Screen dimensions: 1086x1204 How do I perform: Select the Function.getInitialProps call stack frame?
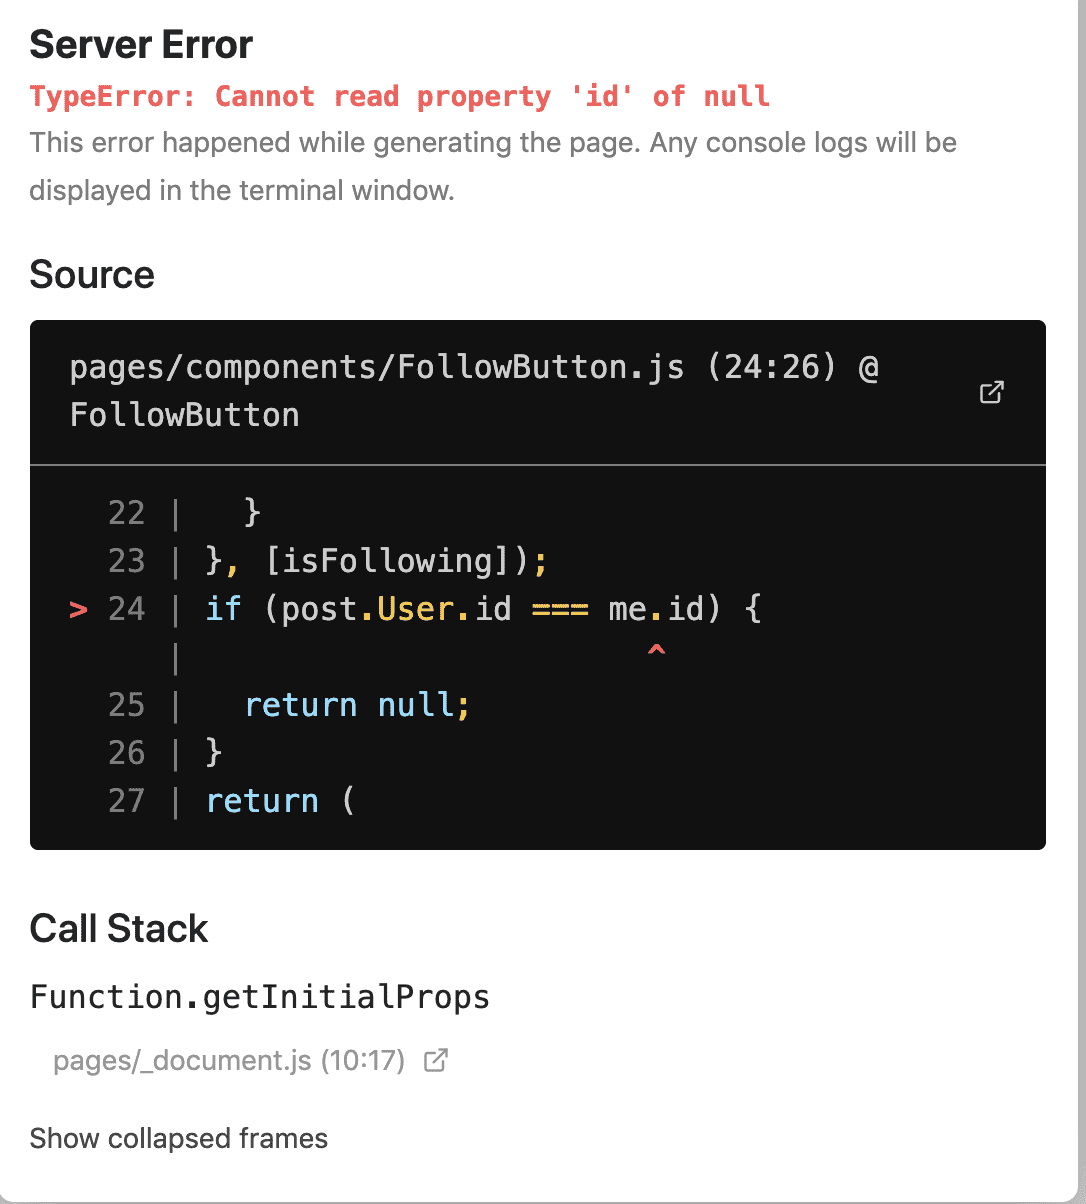pyautogui.click(x=260, y=997)
